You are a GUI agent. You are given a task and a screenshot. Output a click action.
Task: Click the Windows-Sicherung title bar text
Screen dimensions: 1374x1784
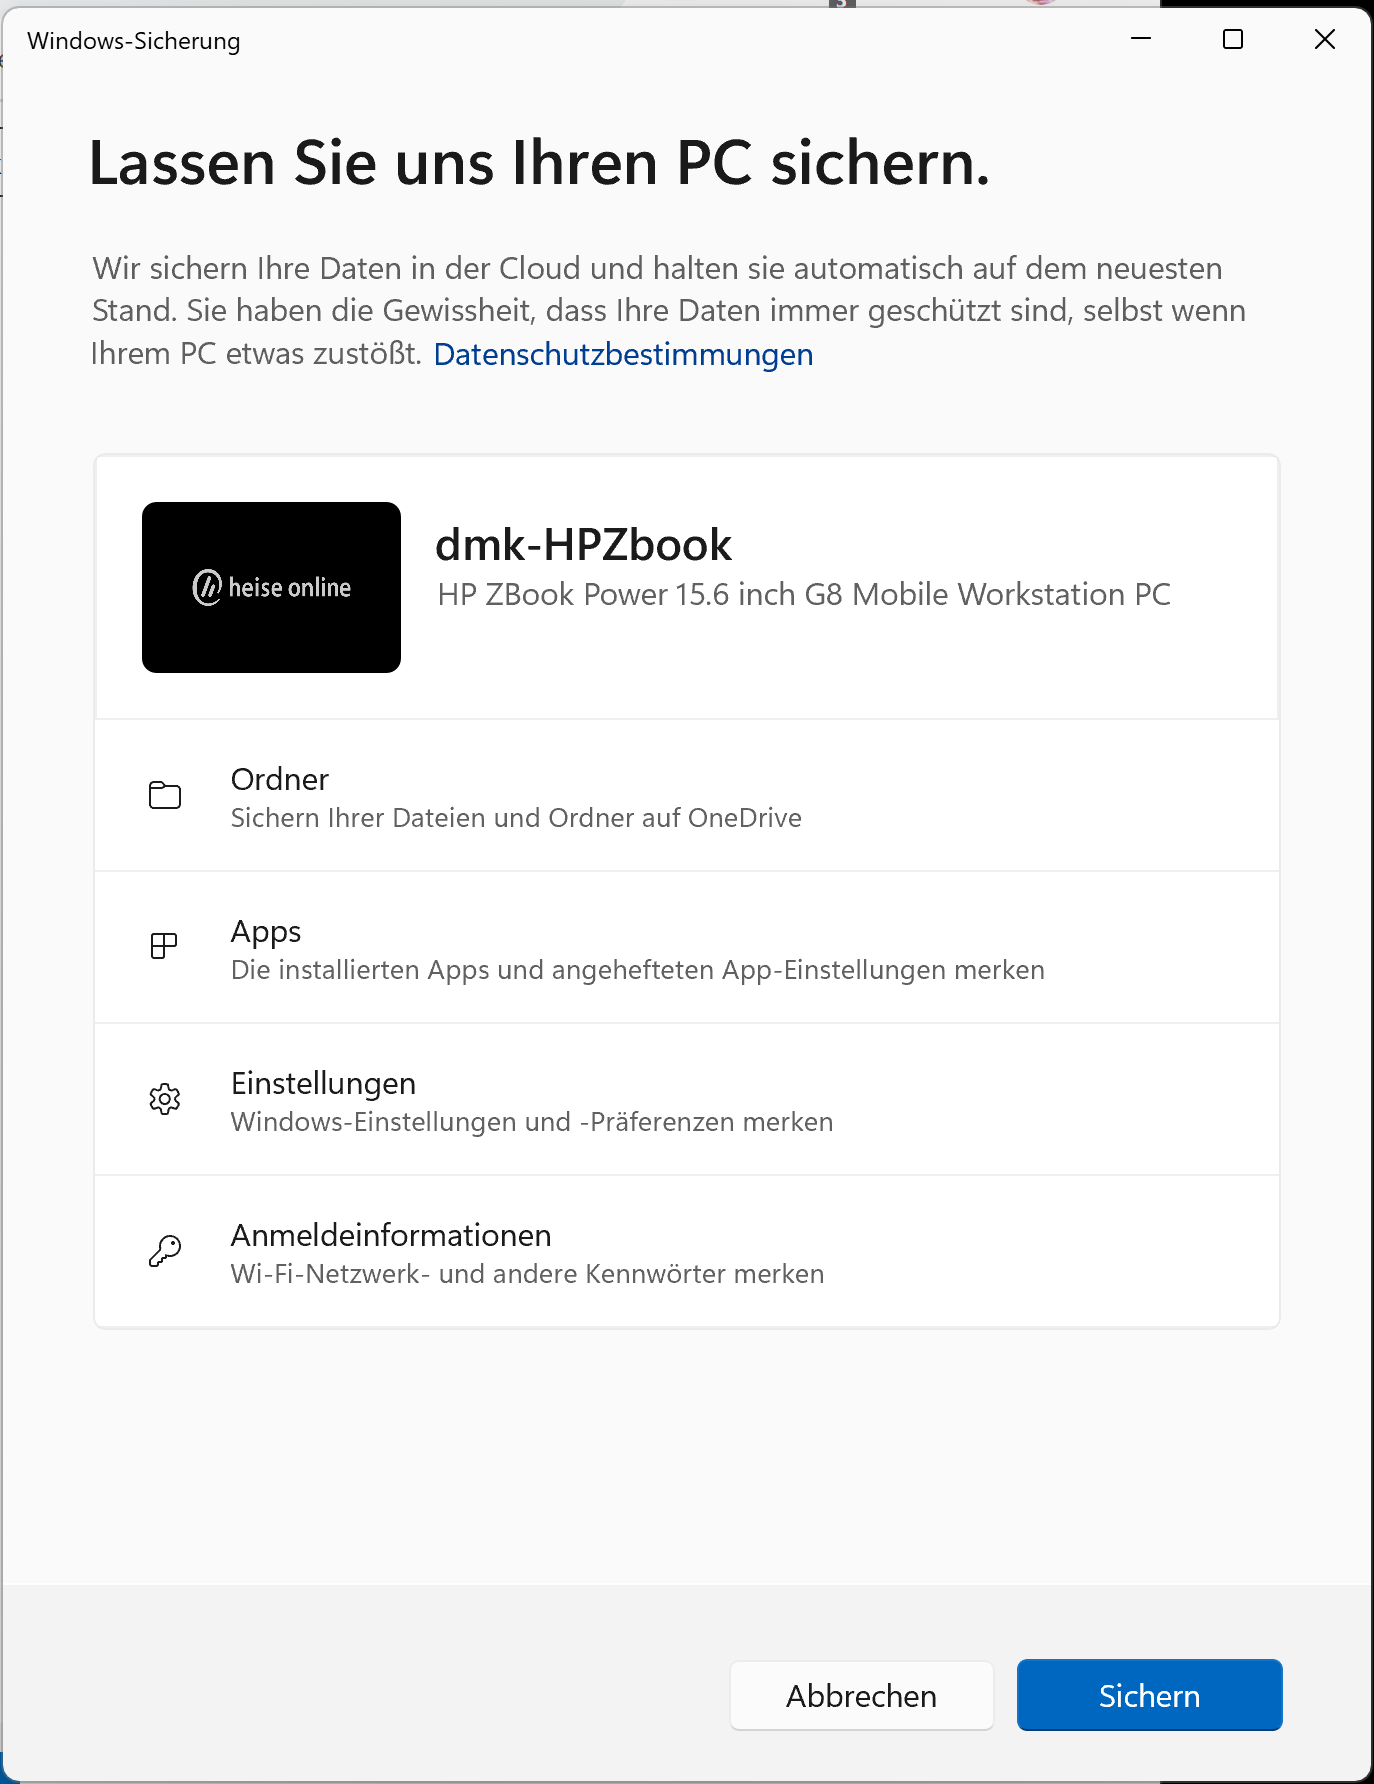134,41
